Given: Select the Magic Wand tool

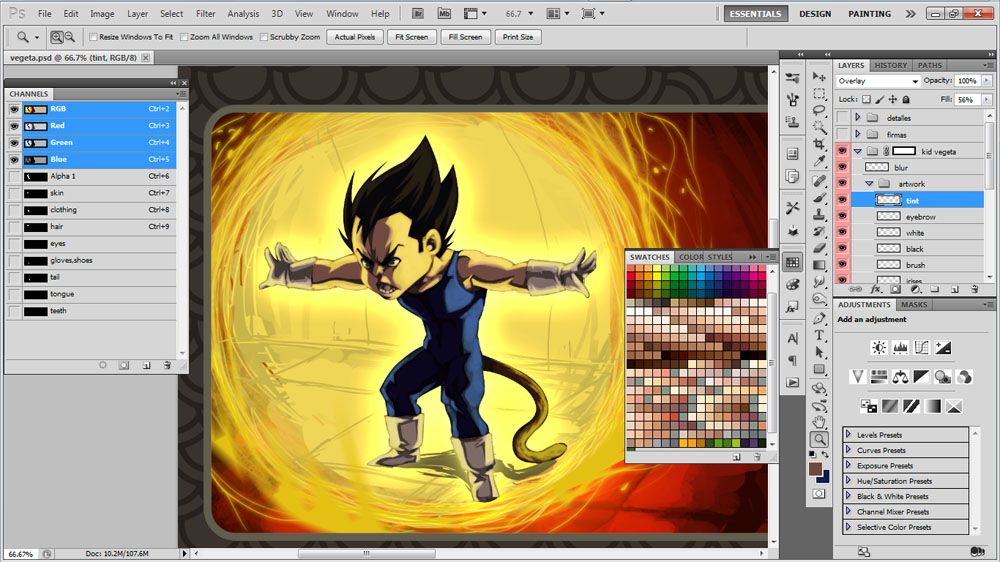Looking at the screenshot, I should pyautogui.click(x=819, y=127).
